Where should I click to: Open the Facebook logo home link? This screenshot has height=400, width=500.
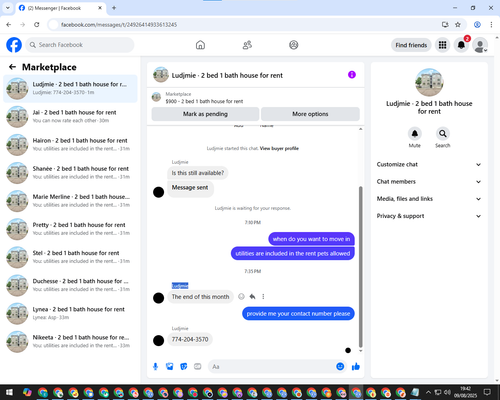14,45
